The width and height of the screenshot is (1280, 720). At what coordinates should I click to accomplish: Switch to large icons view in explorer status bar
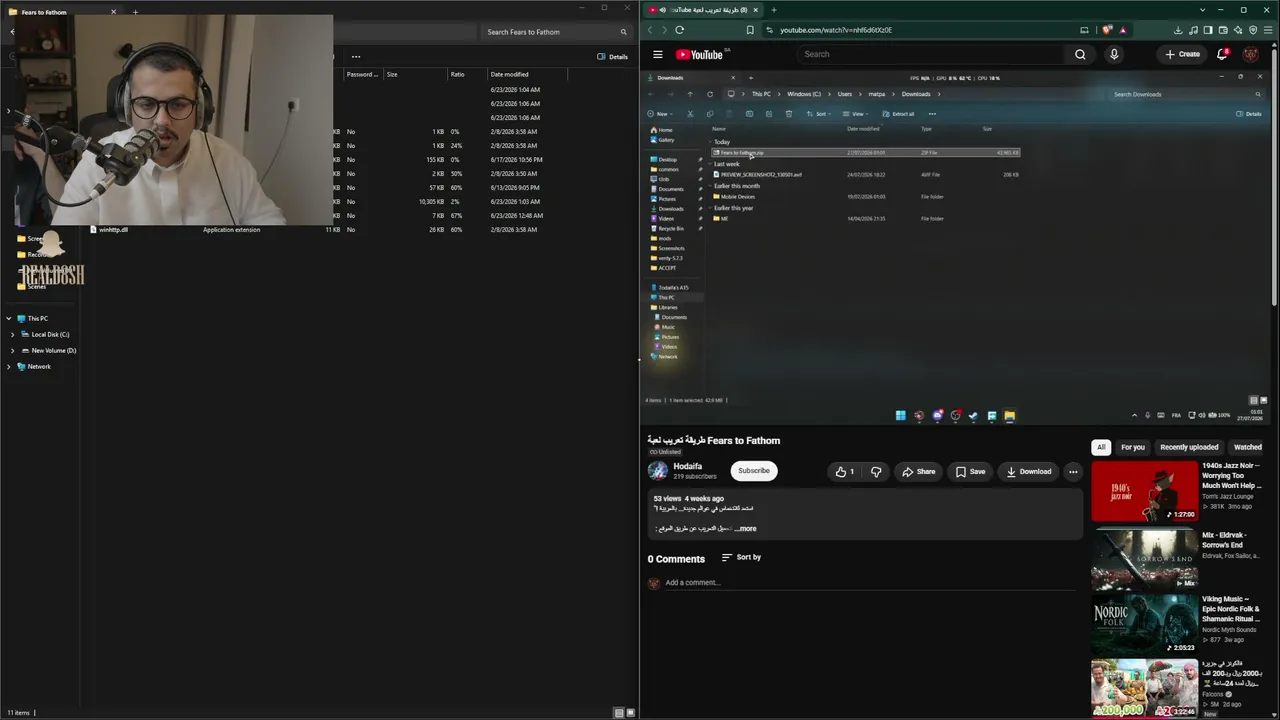pyautogui.click(x=631, y=713)
